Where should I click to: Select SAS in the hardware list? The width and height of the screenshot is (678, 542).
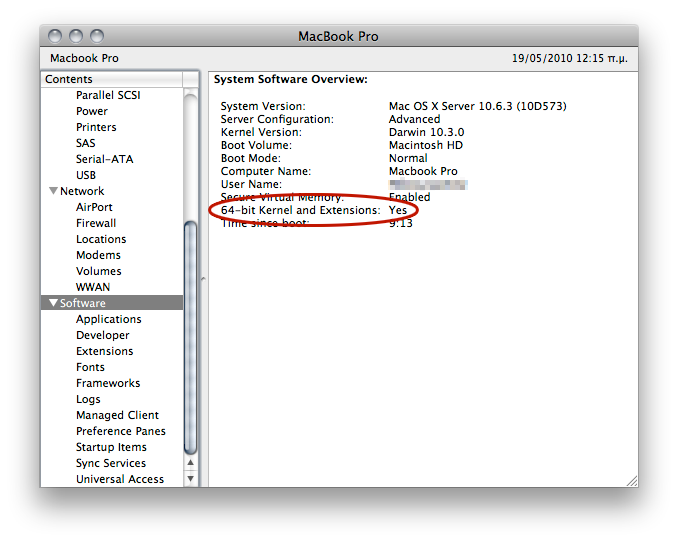click(86, 143)
